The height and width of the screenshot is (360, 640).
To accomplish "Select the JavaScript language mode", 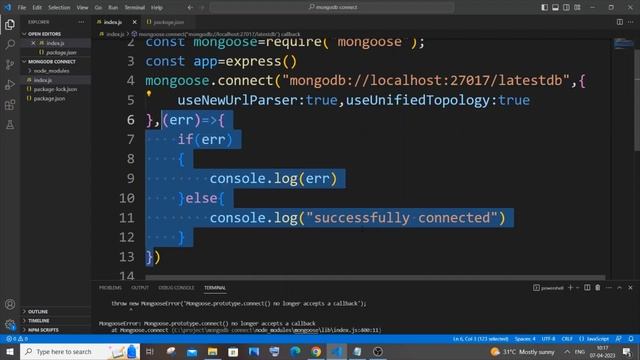I will click(x=594, y=339).
